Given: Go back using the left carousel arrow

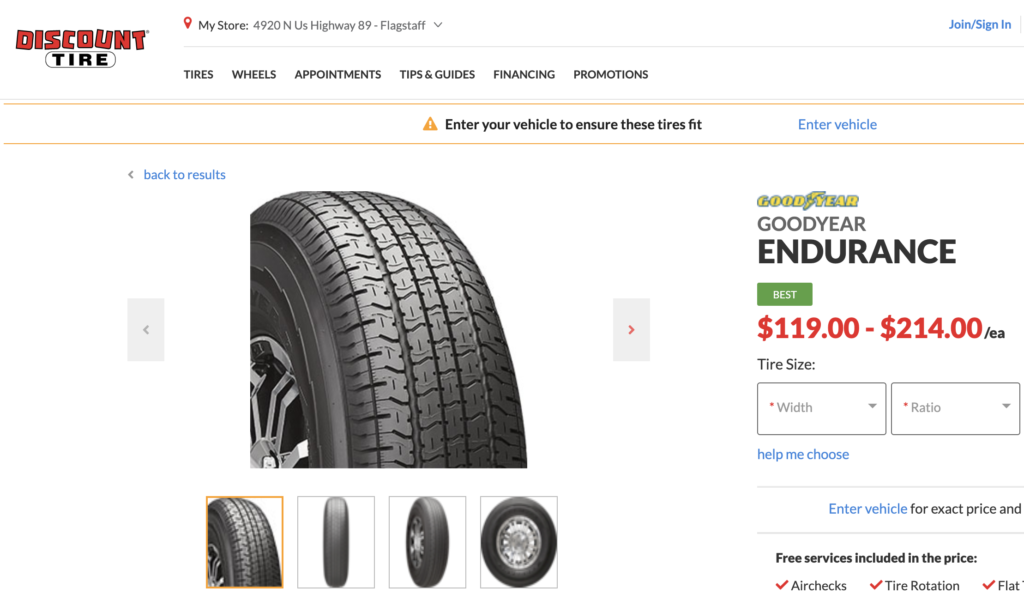Looking at the screenshot, I should [x=146, y=329].
